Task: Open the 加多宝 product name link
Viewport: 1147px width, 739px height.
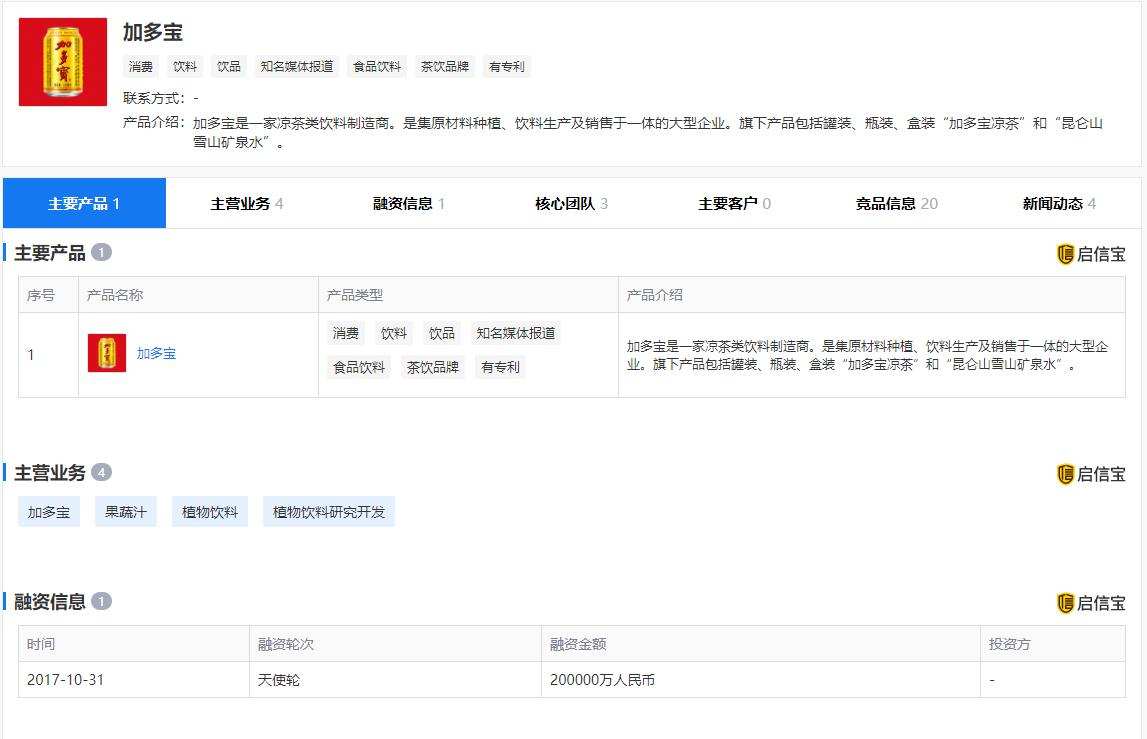Action: click(156, 353)
